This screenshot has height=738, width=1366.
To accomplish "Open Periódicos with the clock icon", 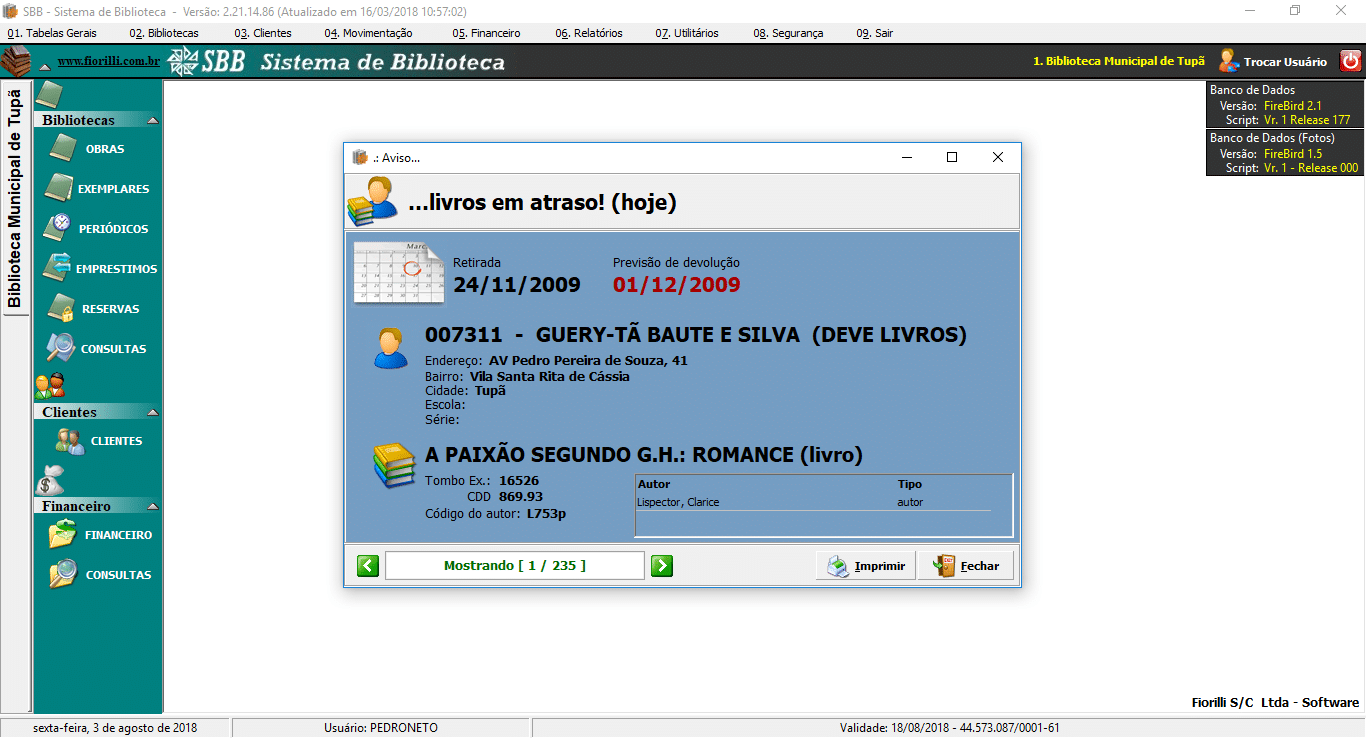I will point(59,229).
